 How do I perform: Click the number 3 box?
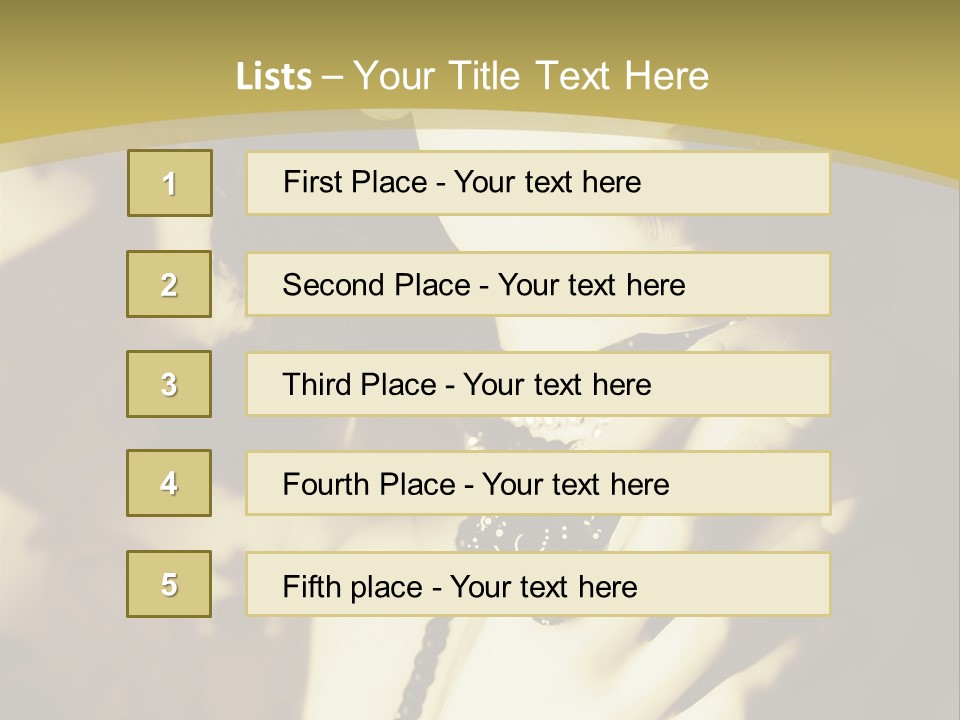tap(169, 384)
